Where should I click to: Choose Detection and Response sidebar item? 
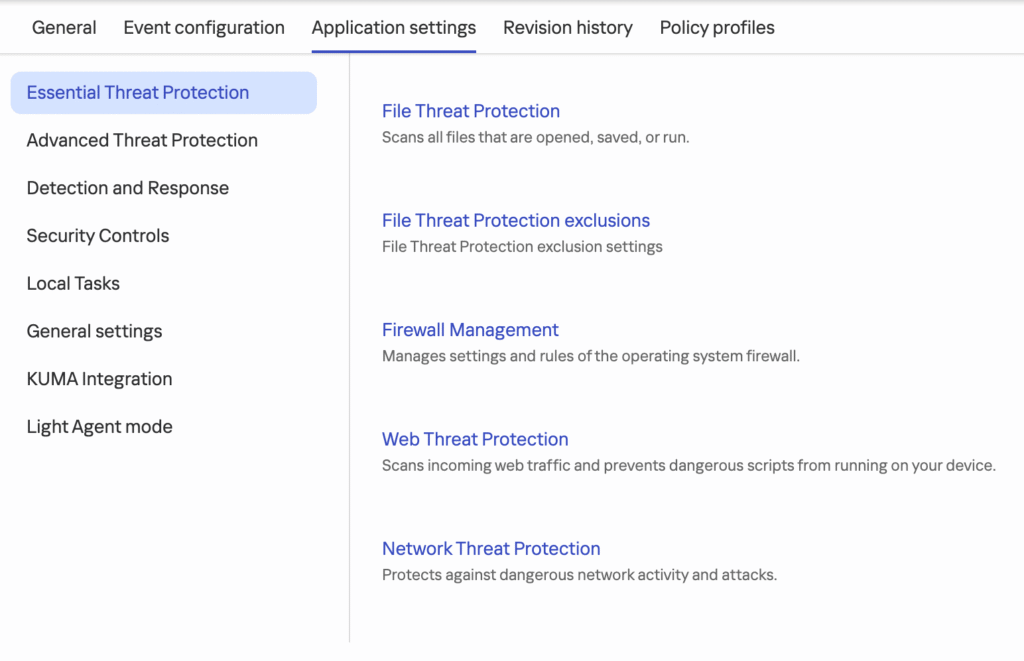[x=127, y=188]
